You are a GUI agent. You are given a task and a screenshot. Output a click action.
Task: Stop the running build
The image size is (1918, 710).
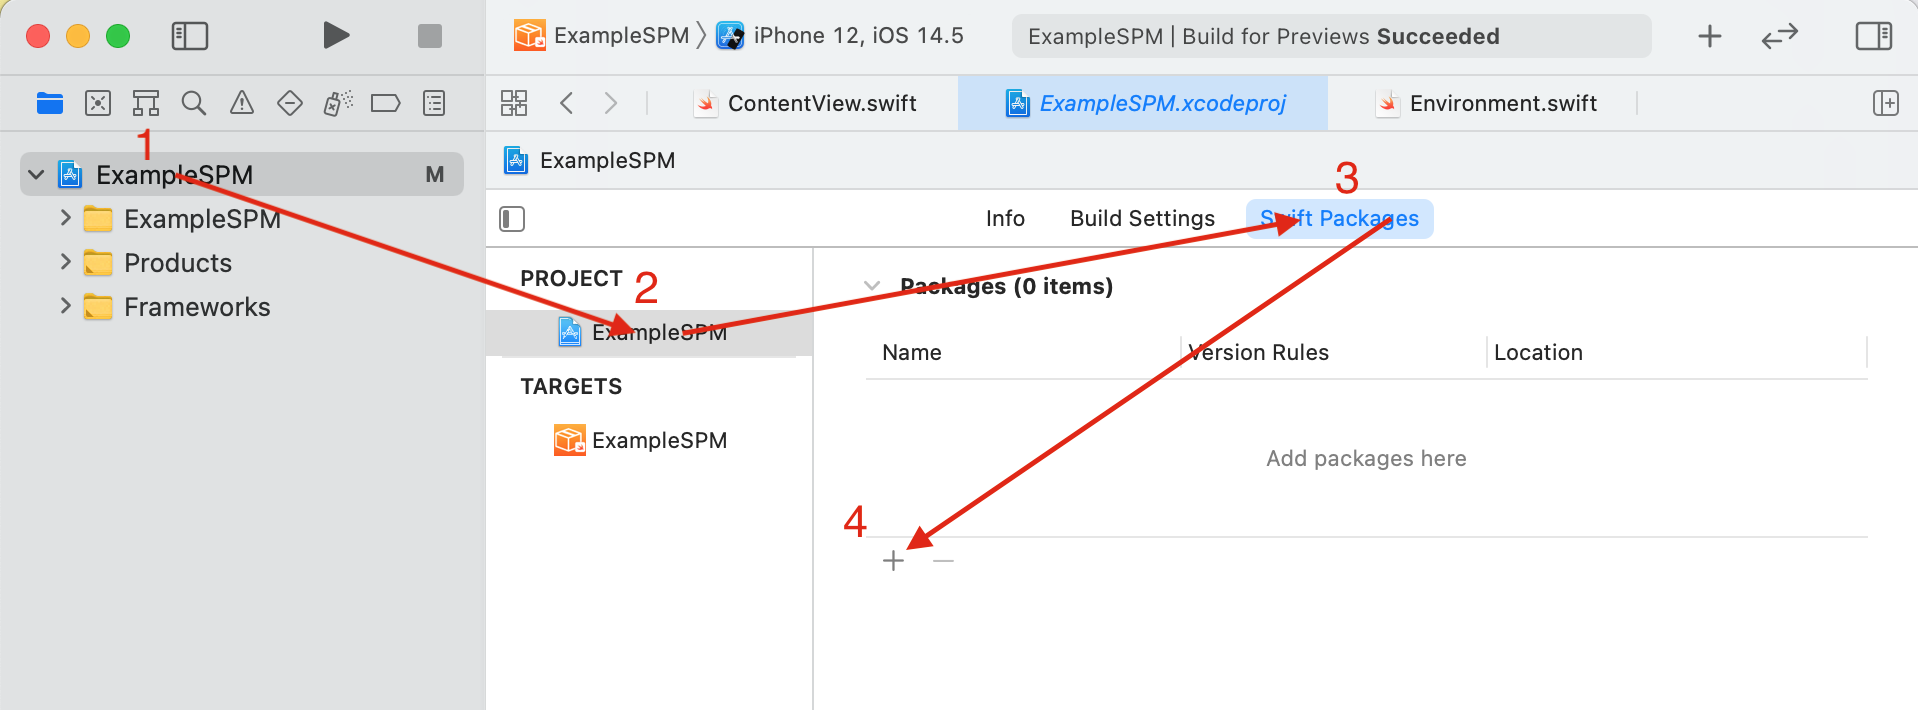tap(430, 36)
